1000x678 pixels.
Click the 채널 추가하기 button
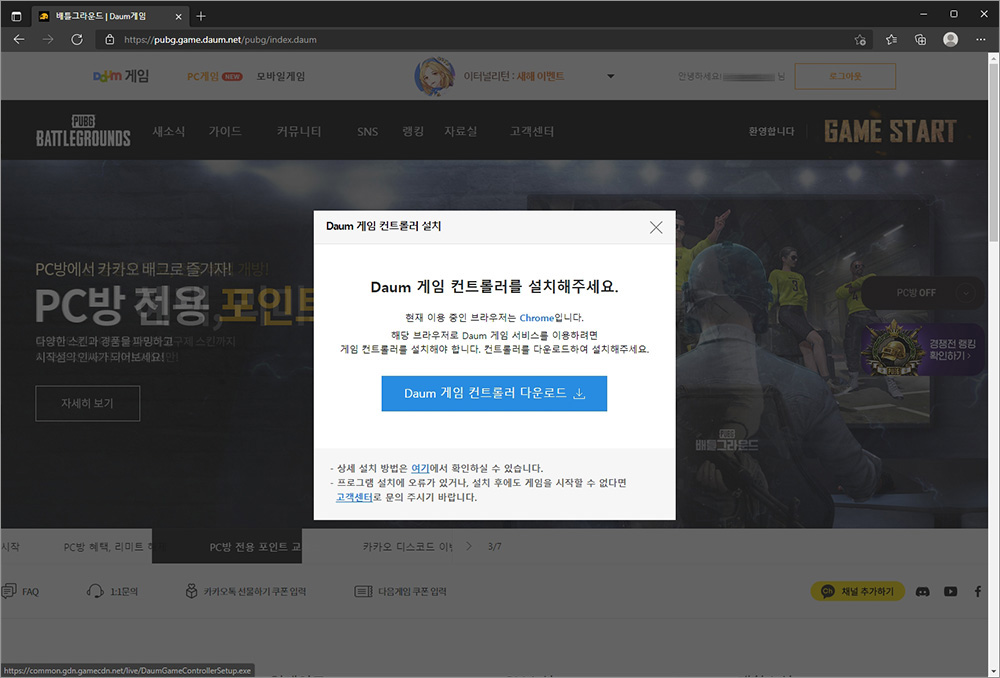pos(858,591)
